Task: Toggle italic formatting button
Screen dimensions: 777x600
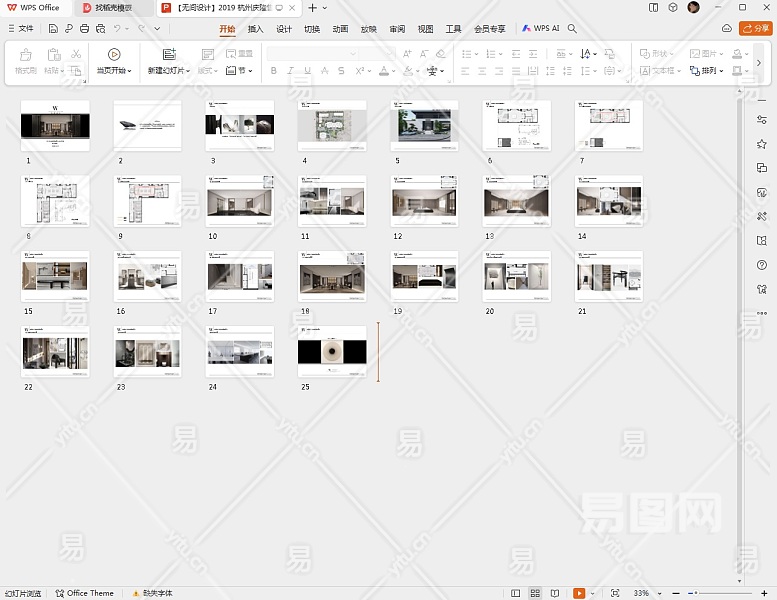Action: pyautogui.click(x=290, y=71)
